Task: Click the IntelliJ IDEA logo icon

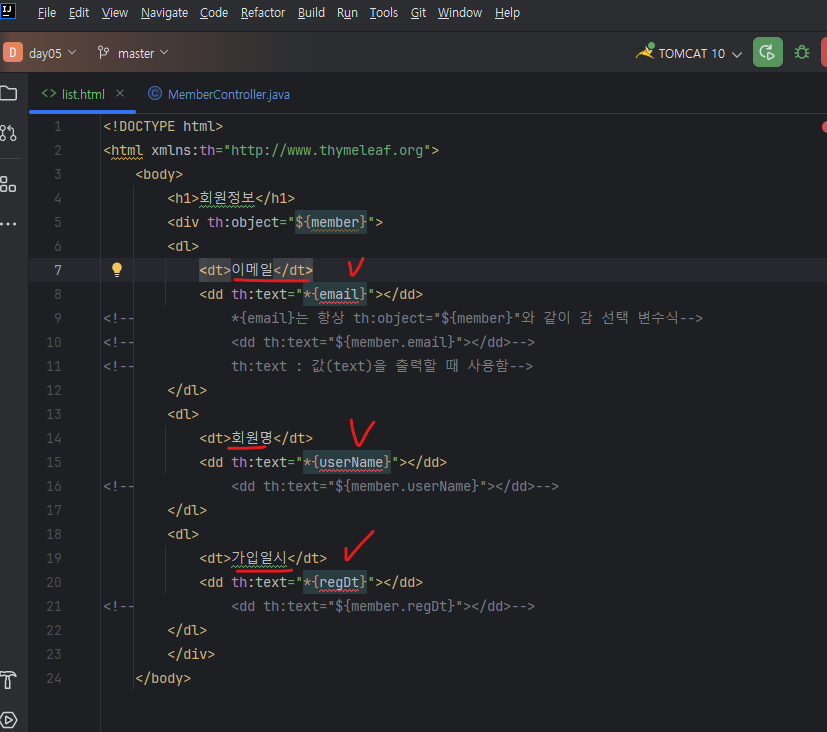Action: coord(8,10)
